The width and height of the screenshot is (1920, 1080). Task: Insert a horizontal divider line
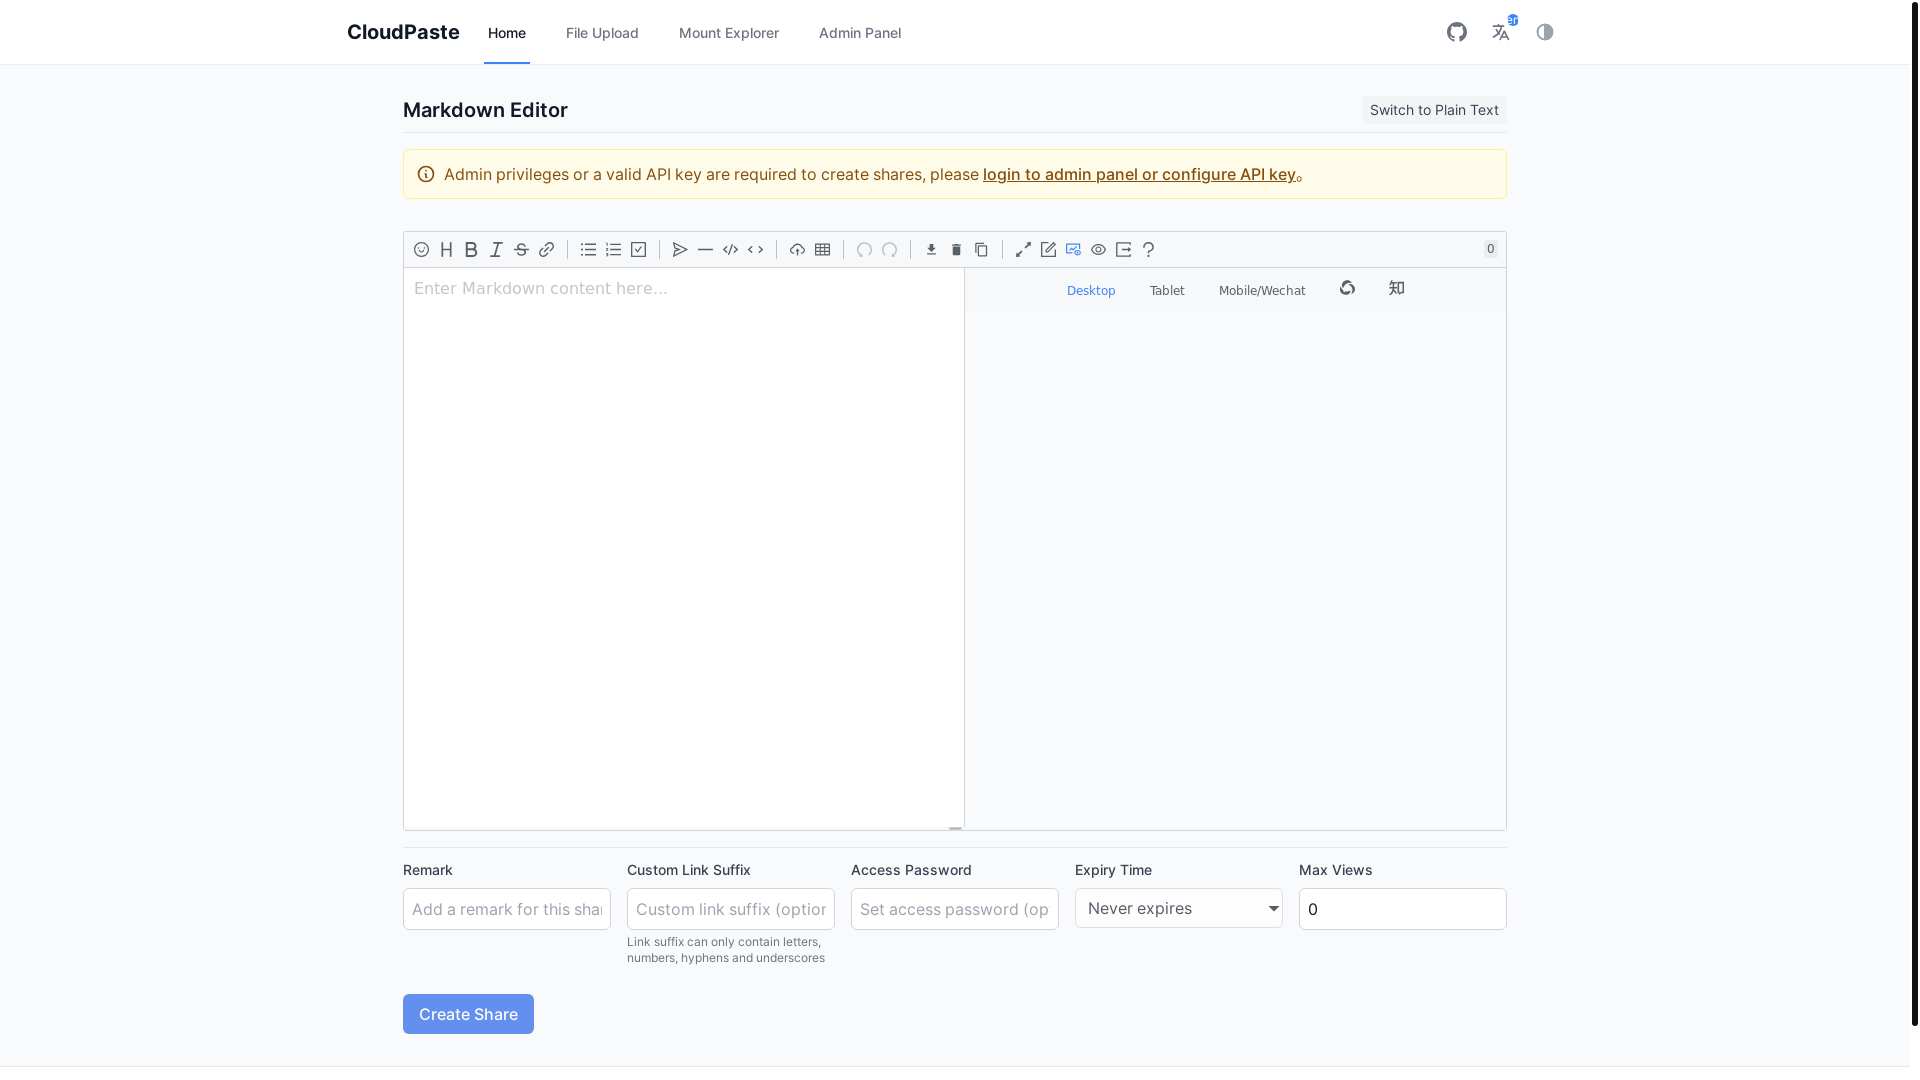[705, 250]
